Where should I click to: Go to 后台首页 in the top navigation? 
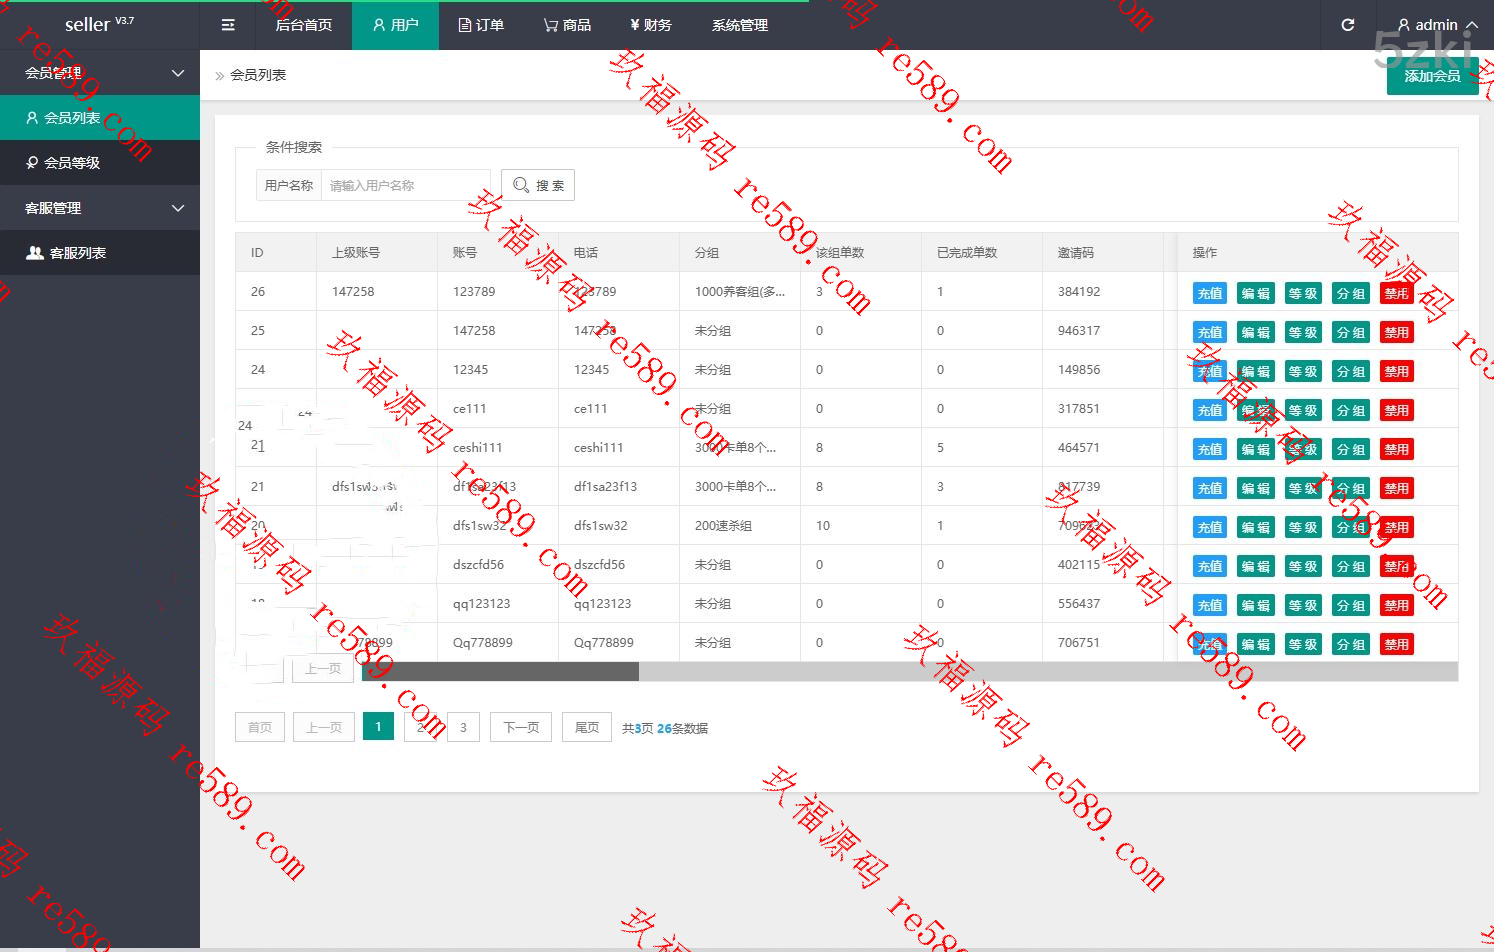(x=303, y=25)
